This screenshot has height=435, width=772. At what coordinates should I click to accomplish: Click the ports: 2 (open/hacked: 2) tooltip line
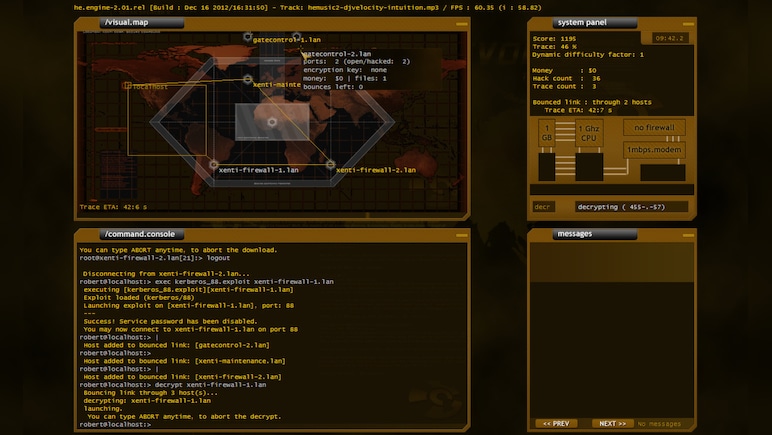click(x=356, y=62)
